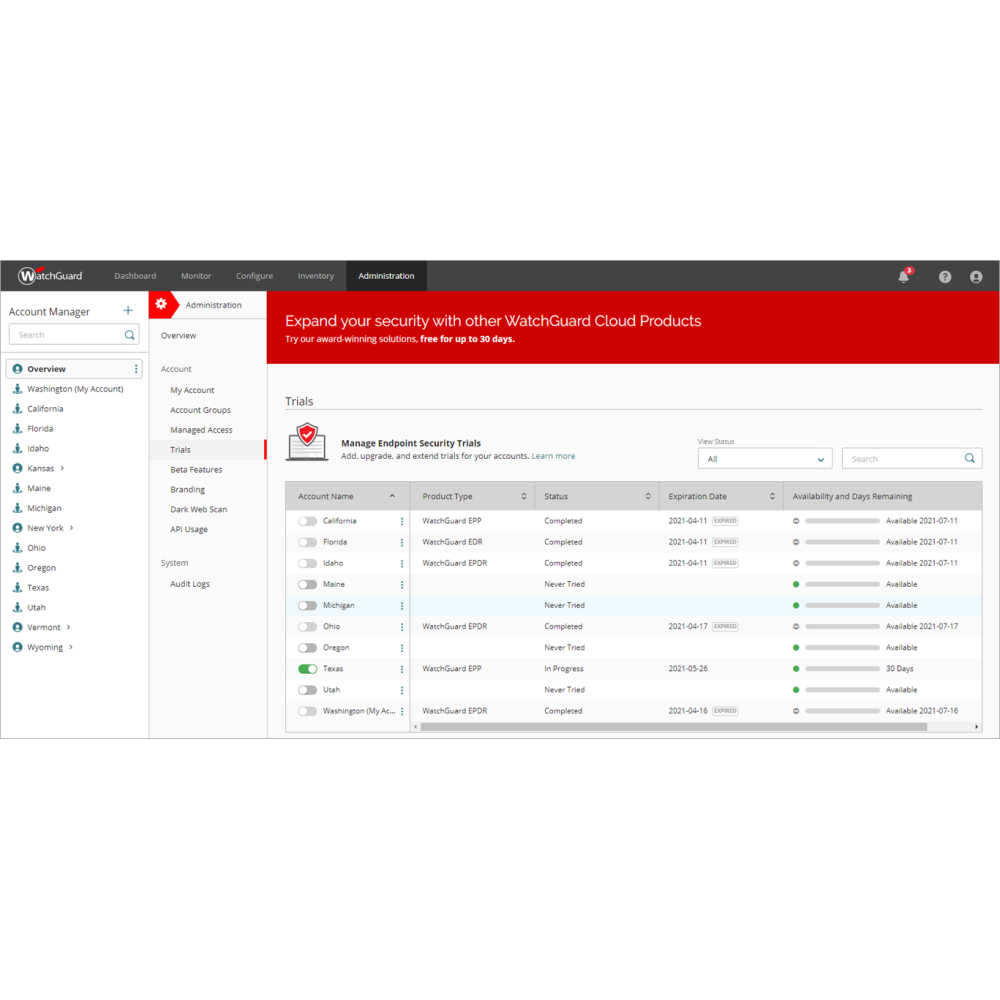The width and height of the screenshot is (1000, 1000).
Task: Open the Texas row options menu
Action: click(x=402, y=669)
